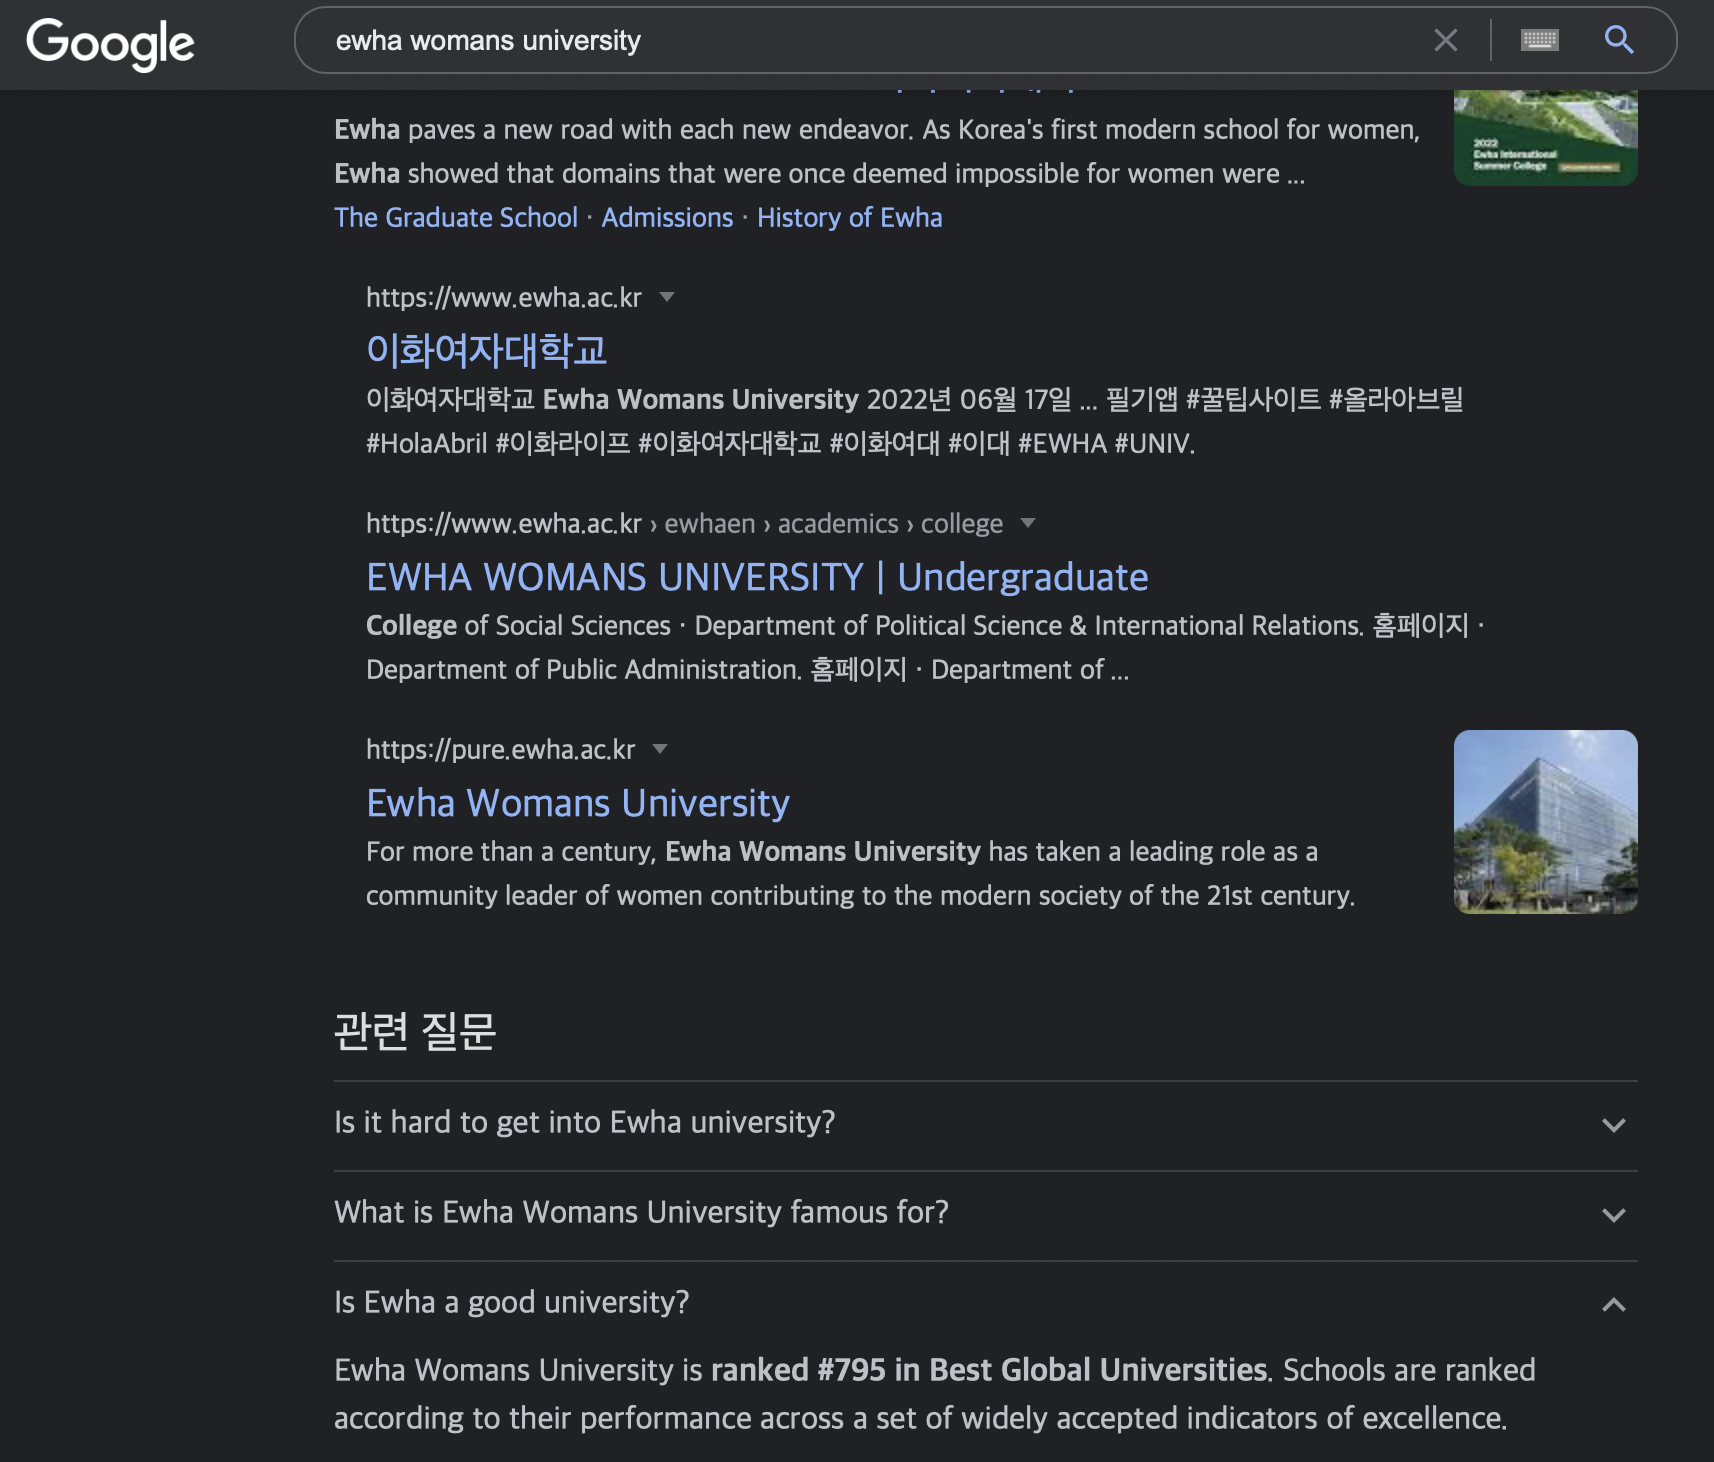The width and height of the screenshot is (1714, 1462).
Task: Expand 'What is Ewha Womans University famous for?'
Action: point(641,1213)
